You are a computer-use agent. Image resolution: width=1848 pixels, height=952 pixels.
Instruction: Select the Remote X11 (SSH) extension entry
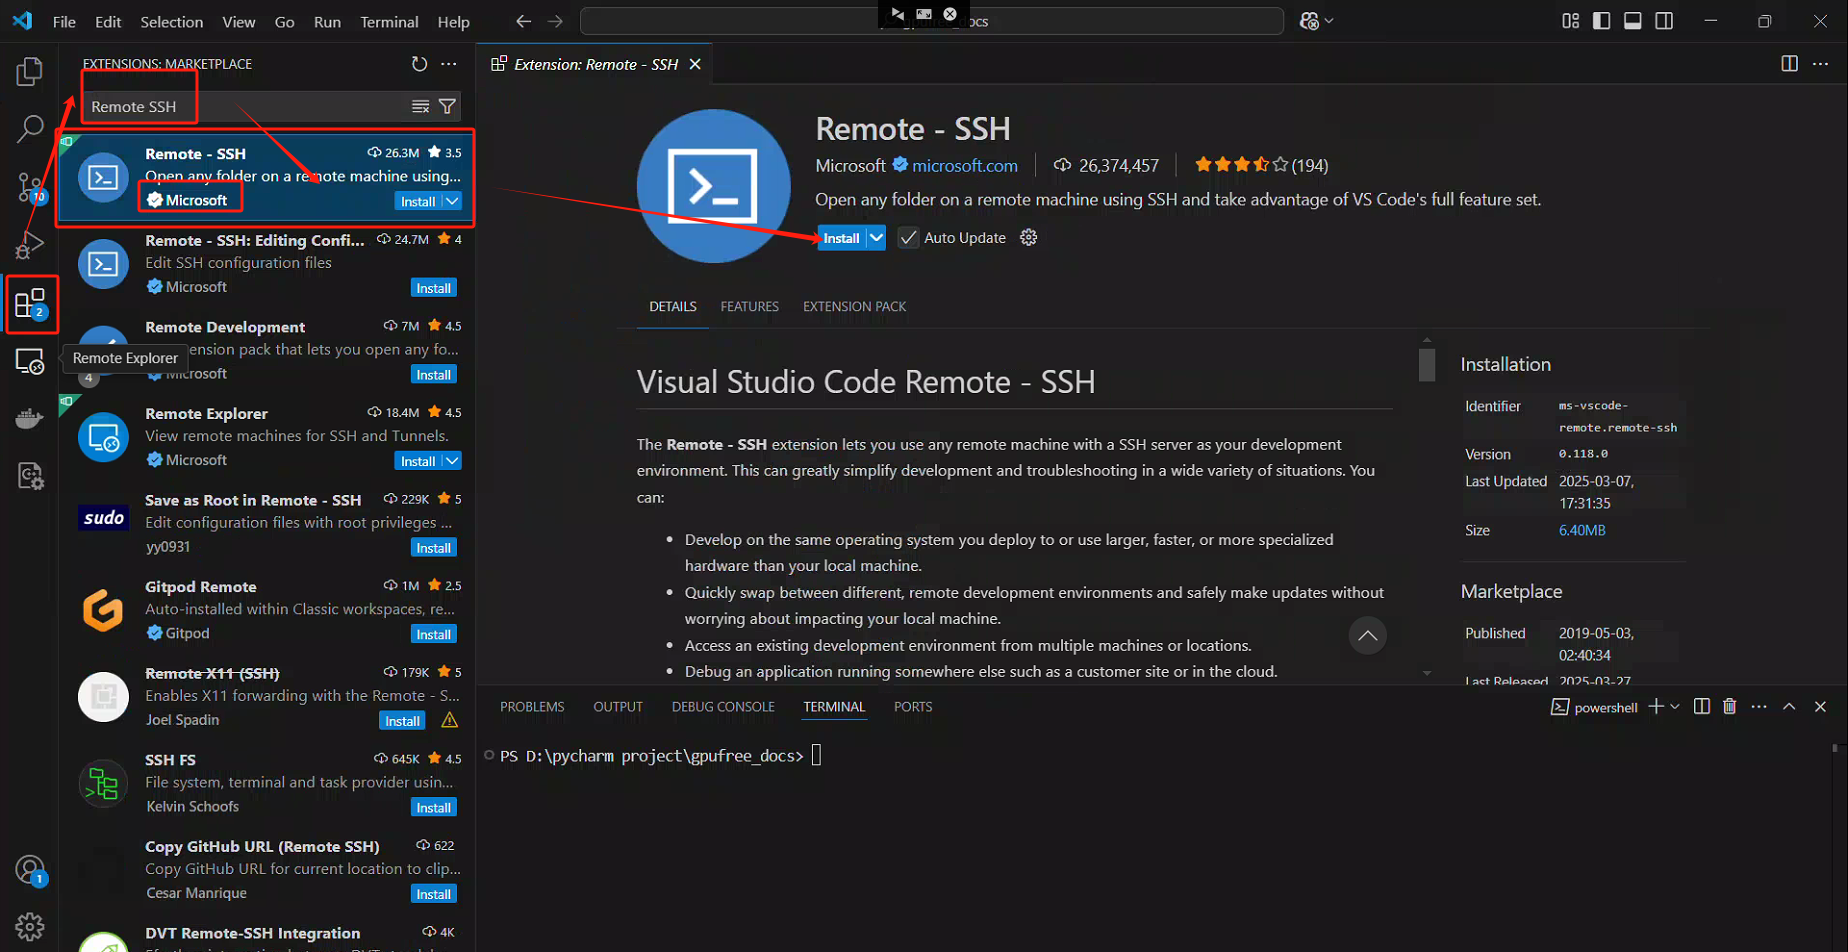point(267,696)
